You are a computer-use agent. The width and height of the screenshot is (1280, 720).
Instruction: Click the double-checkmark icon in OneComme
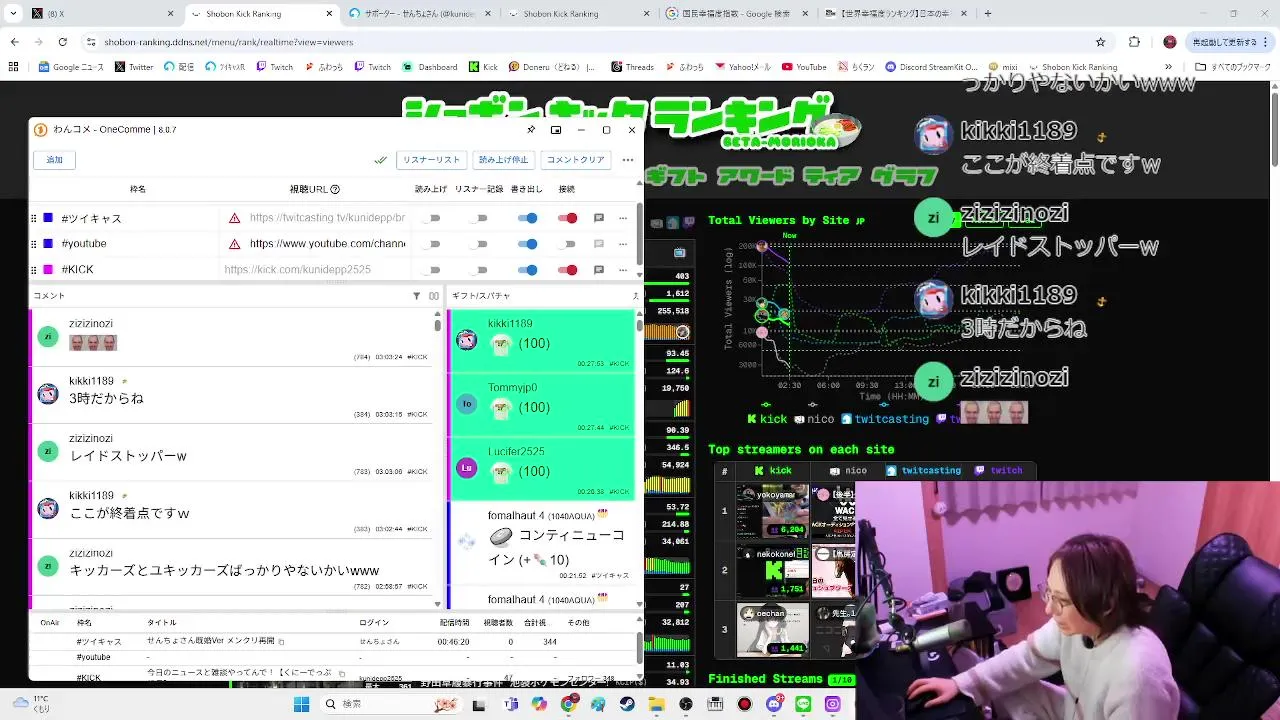tap(380, 160)
